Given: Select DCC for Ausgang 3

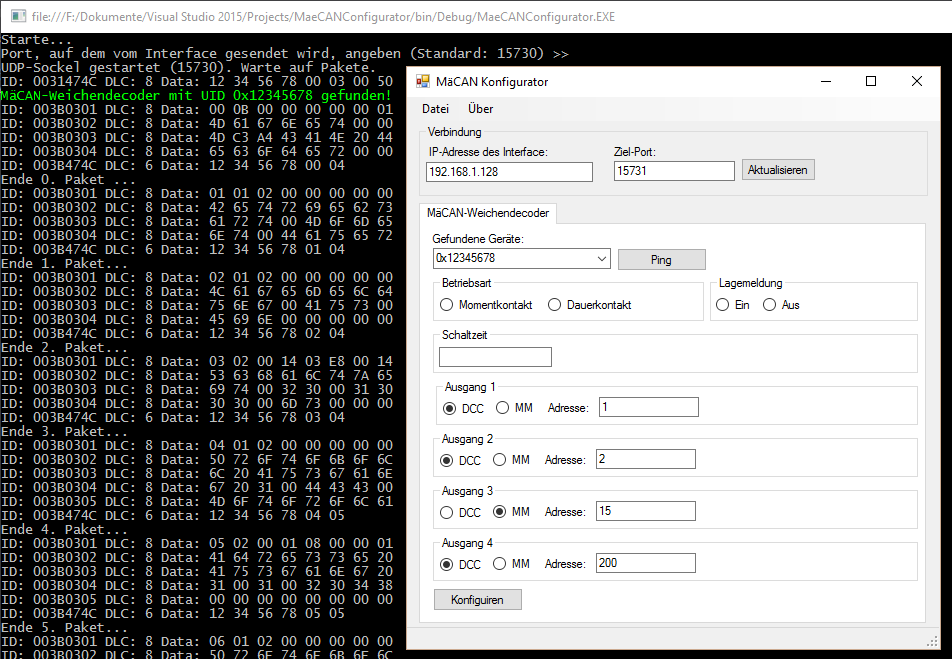Looking at the screenshot, I should pyautogui.click(x=460, y=513).
